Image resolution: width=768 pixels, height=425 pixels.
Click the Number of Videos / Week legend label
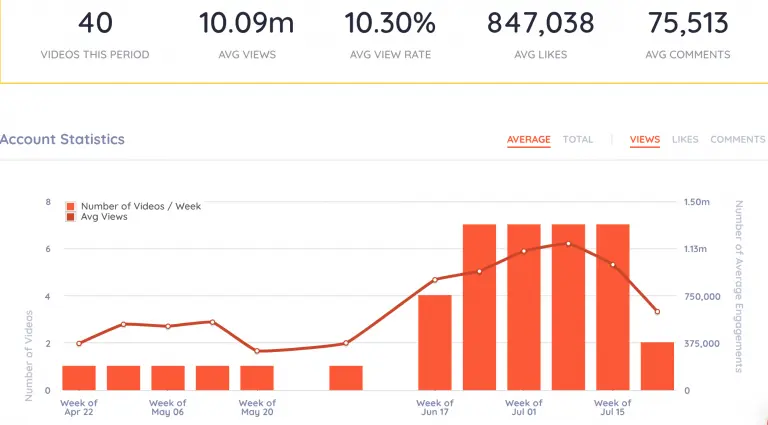point(141,206)
